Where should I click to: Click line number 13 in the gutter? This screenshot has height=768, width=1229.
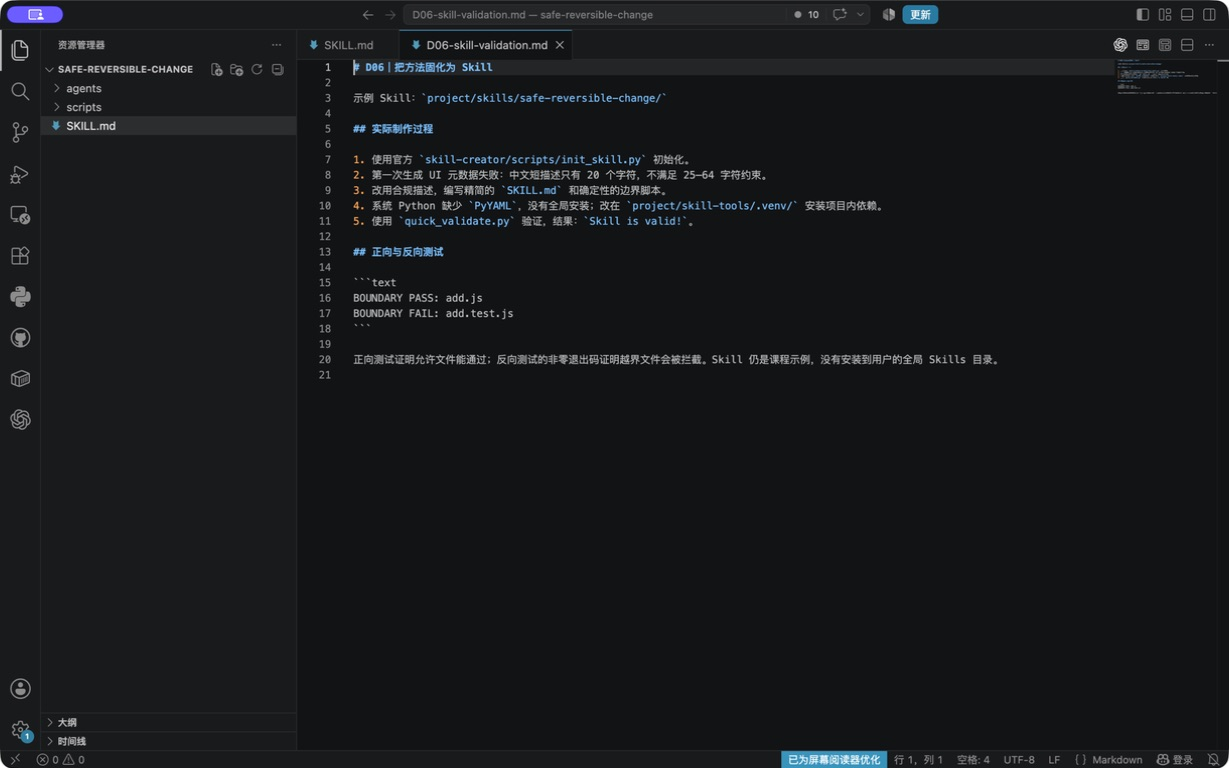coord(325,252)
